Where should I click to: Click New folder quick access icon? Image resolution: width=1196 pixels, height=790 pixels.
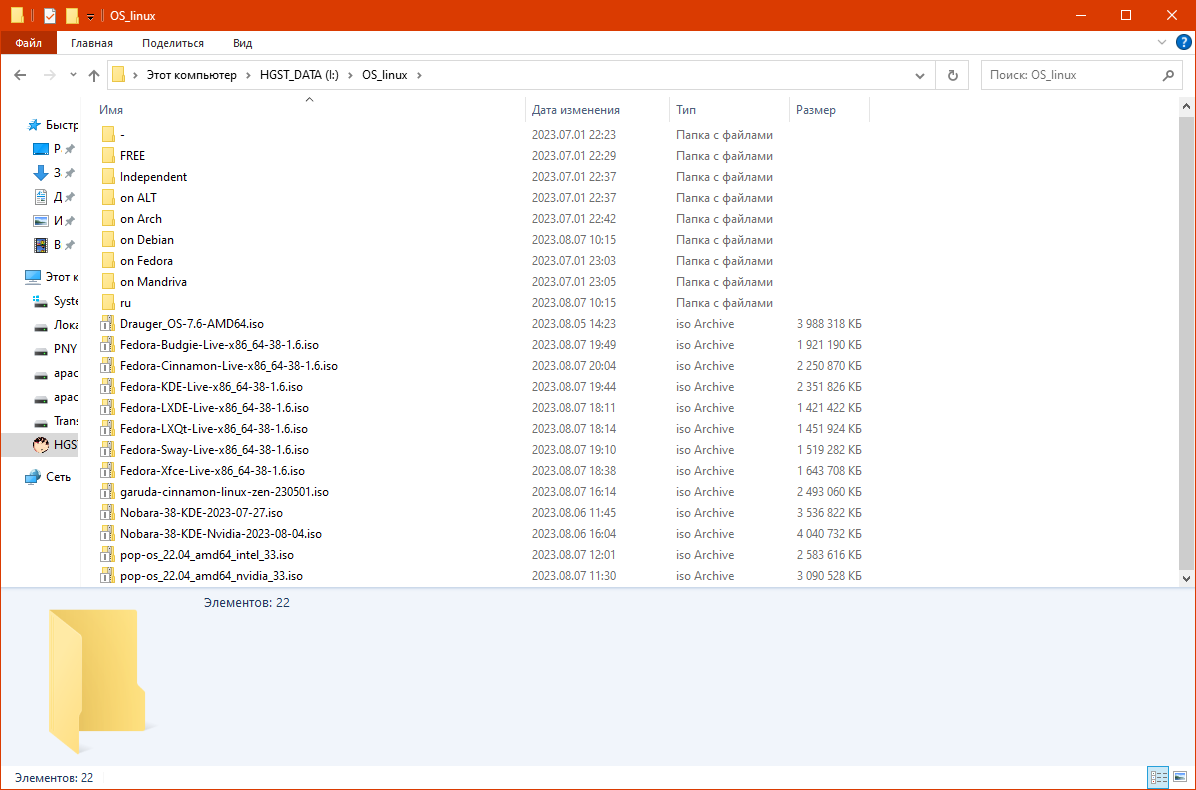click(x=72, y=15)
